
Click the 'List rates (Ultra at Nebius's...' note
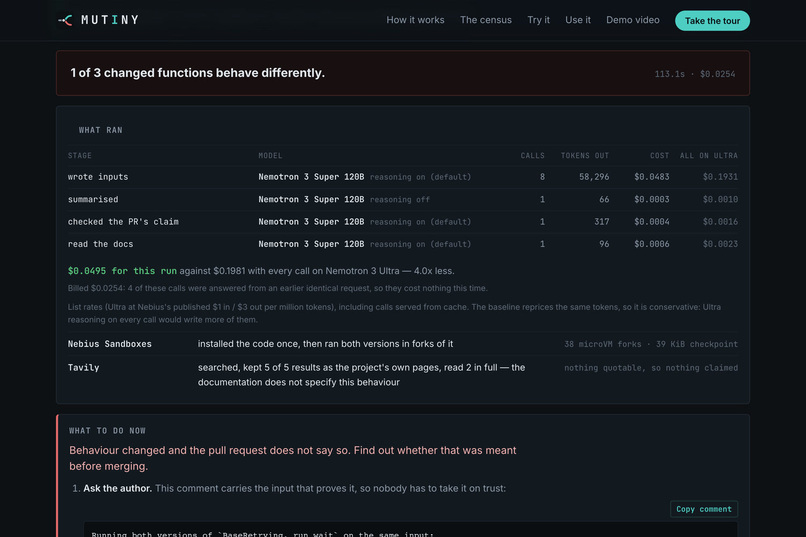click(x=394, y=313)
